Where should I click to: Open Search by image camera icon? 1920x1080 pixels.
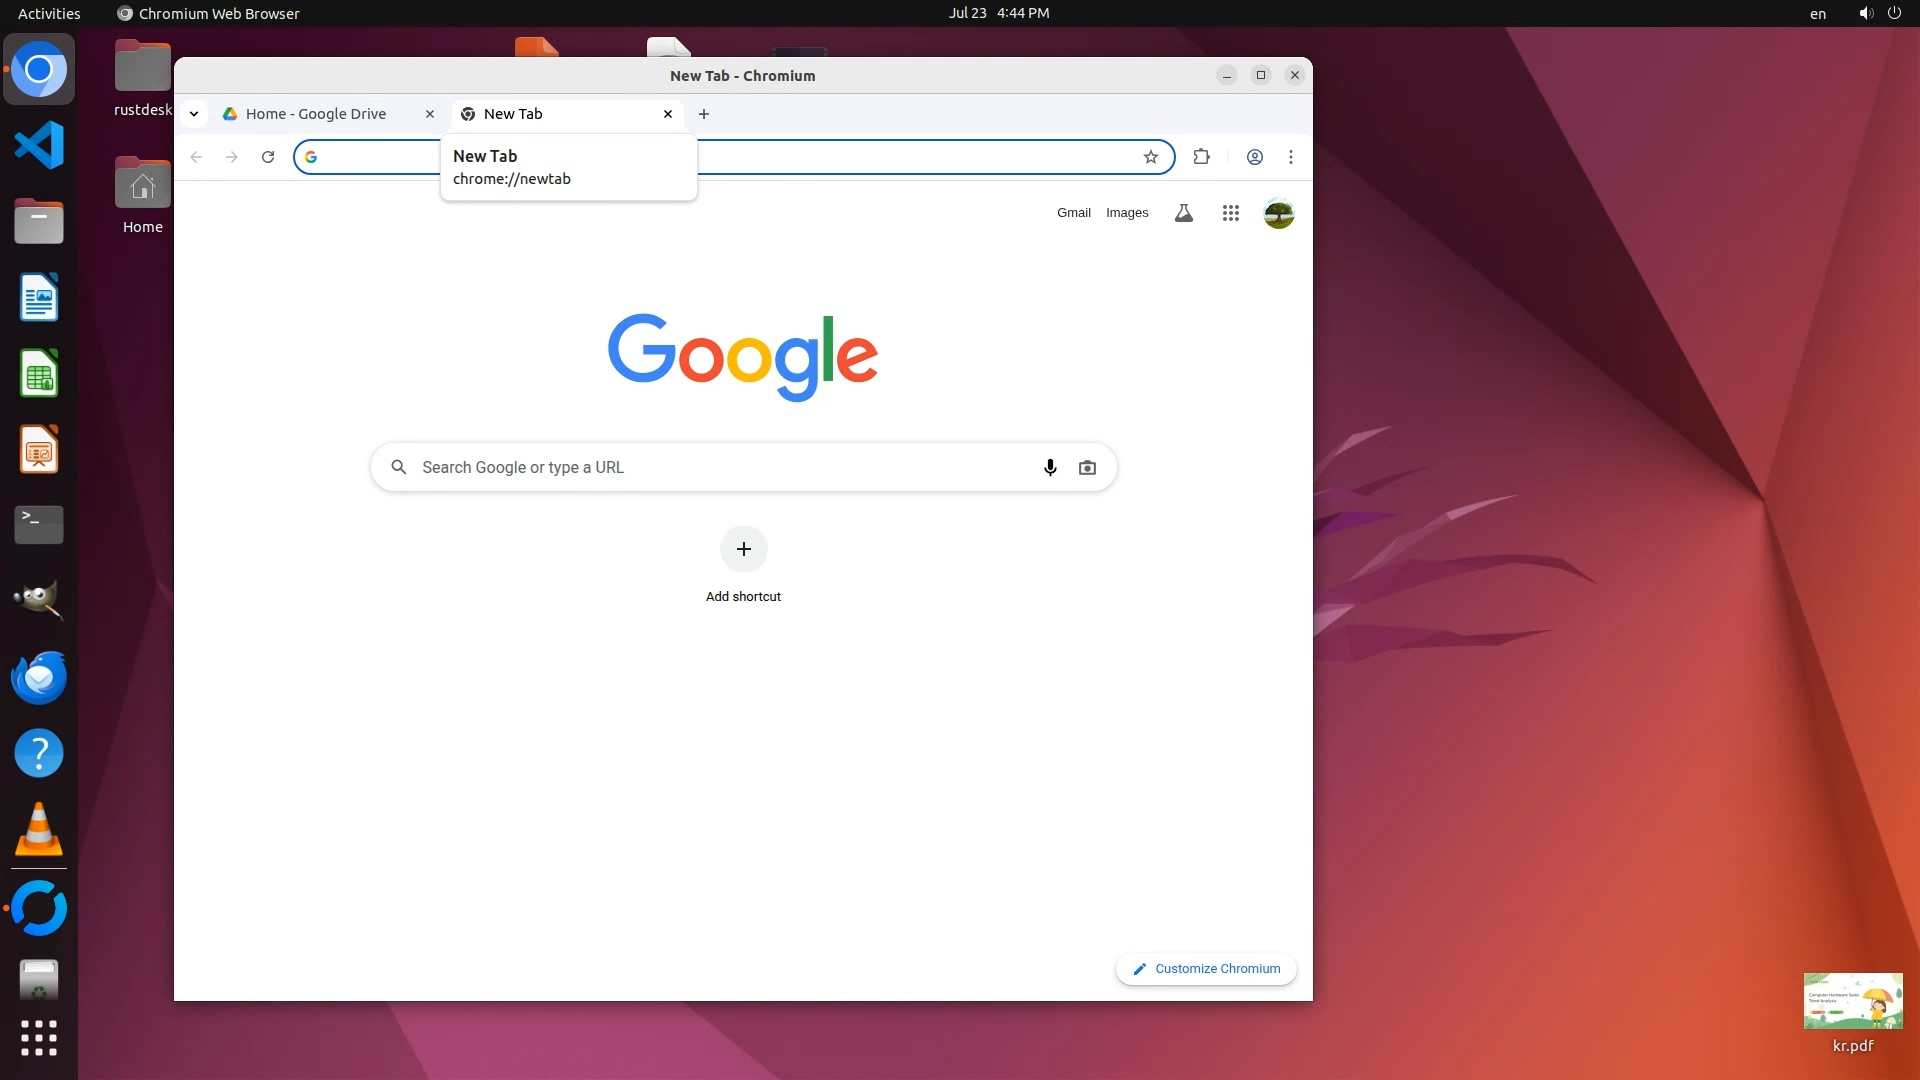coord(1087,467)
